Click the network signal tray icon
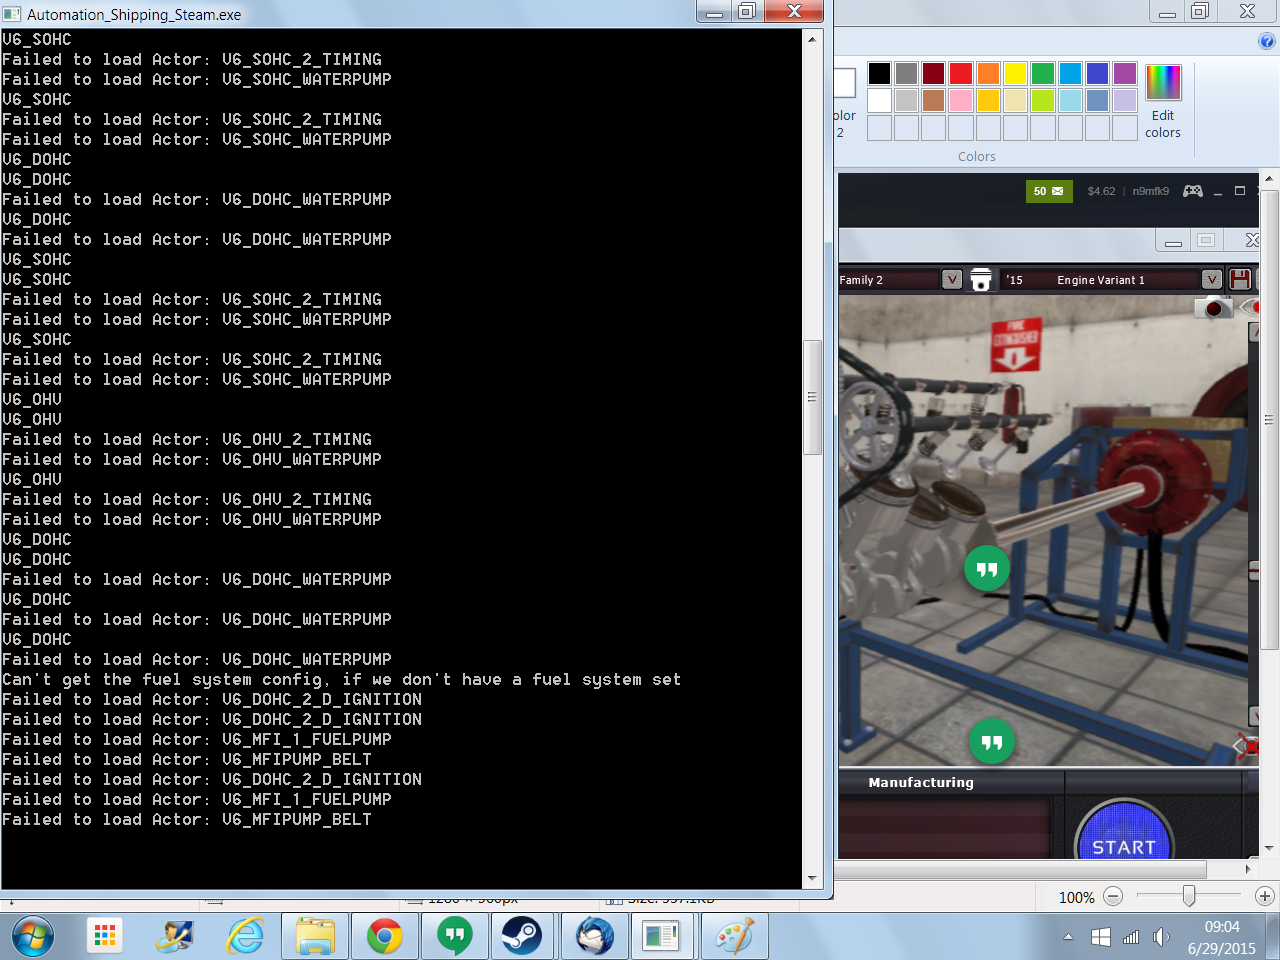Viewport: 1280px width, 960px height. (x=1131, y=937)
